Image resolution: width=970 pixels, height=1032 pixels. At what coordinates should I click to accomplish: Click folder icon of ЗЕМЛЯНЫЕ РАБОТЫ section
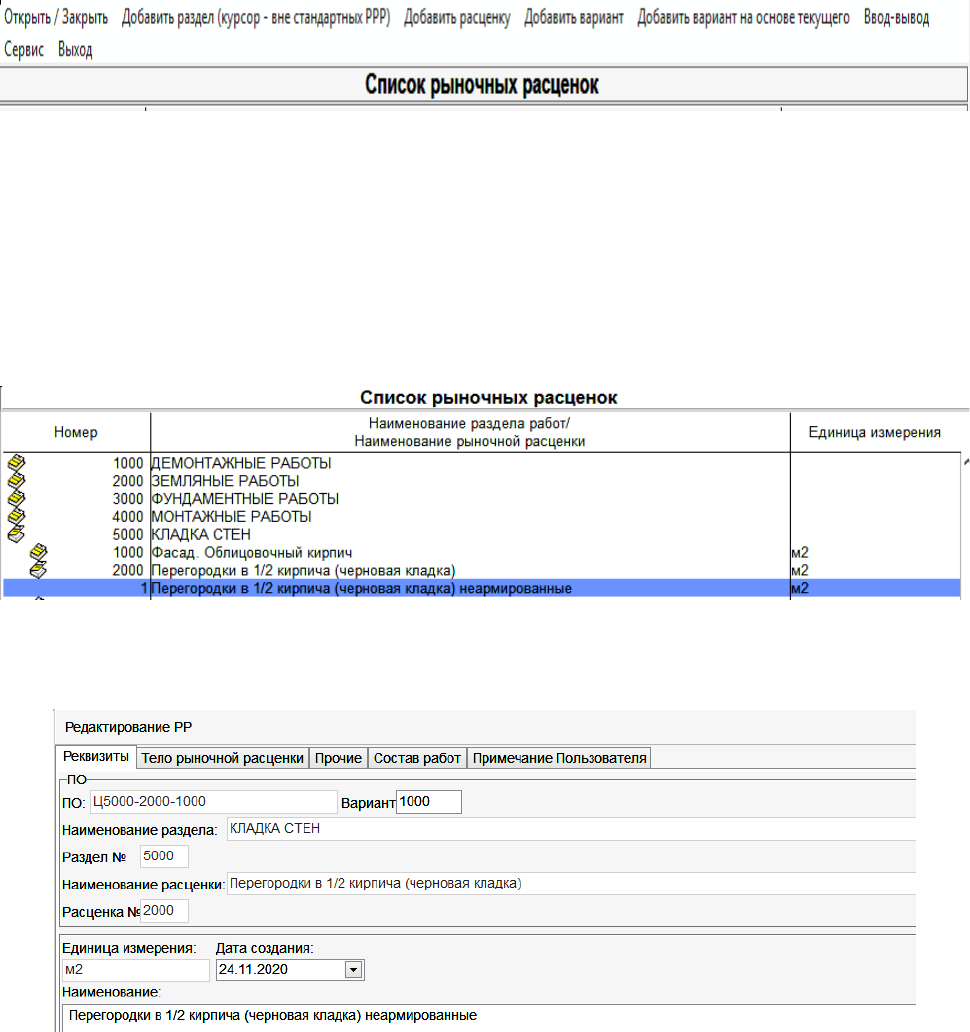[x=16, y=480]
